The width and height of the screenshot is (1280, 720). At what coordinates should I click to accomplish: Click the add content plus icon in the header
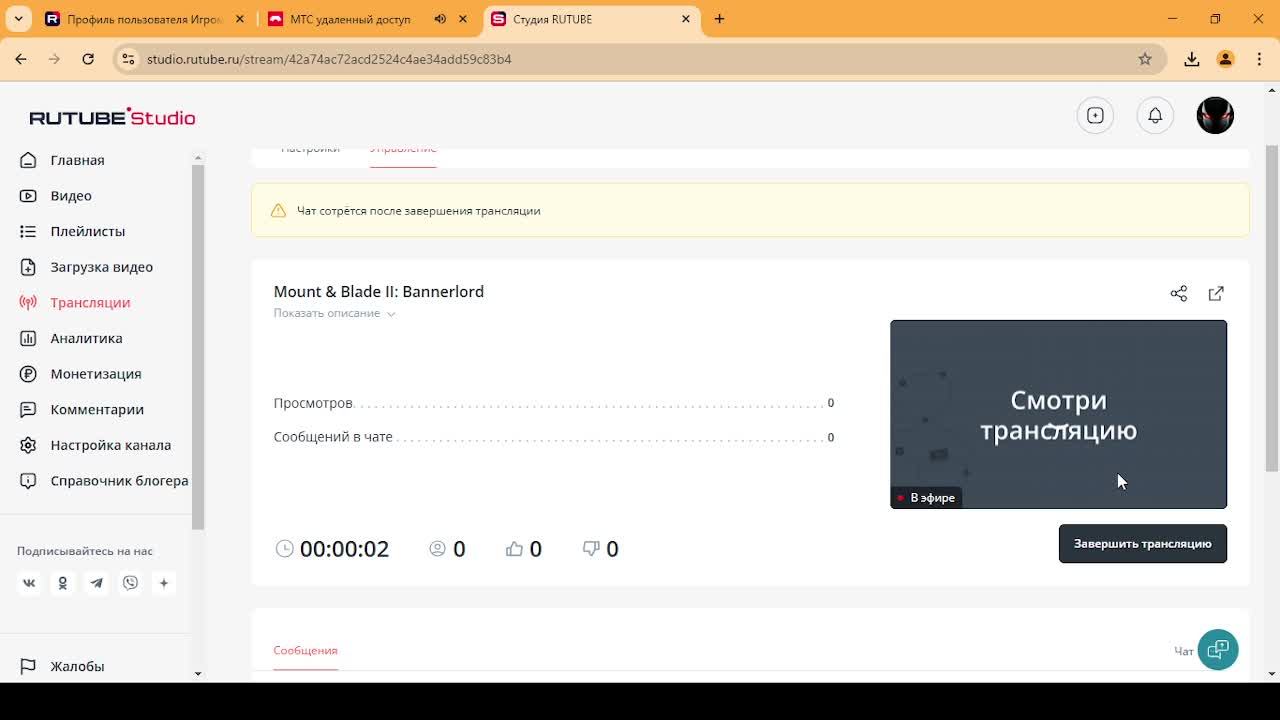pyautogui.click(x=1095, y=115)
